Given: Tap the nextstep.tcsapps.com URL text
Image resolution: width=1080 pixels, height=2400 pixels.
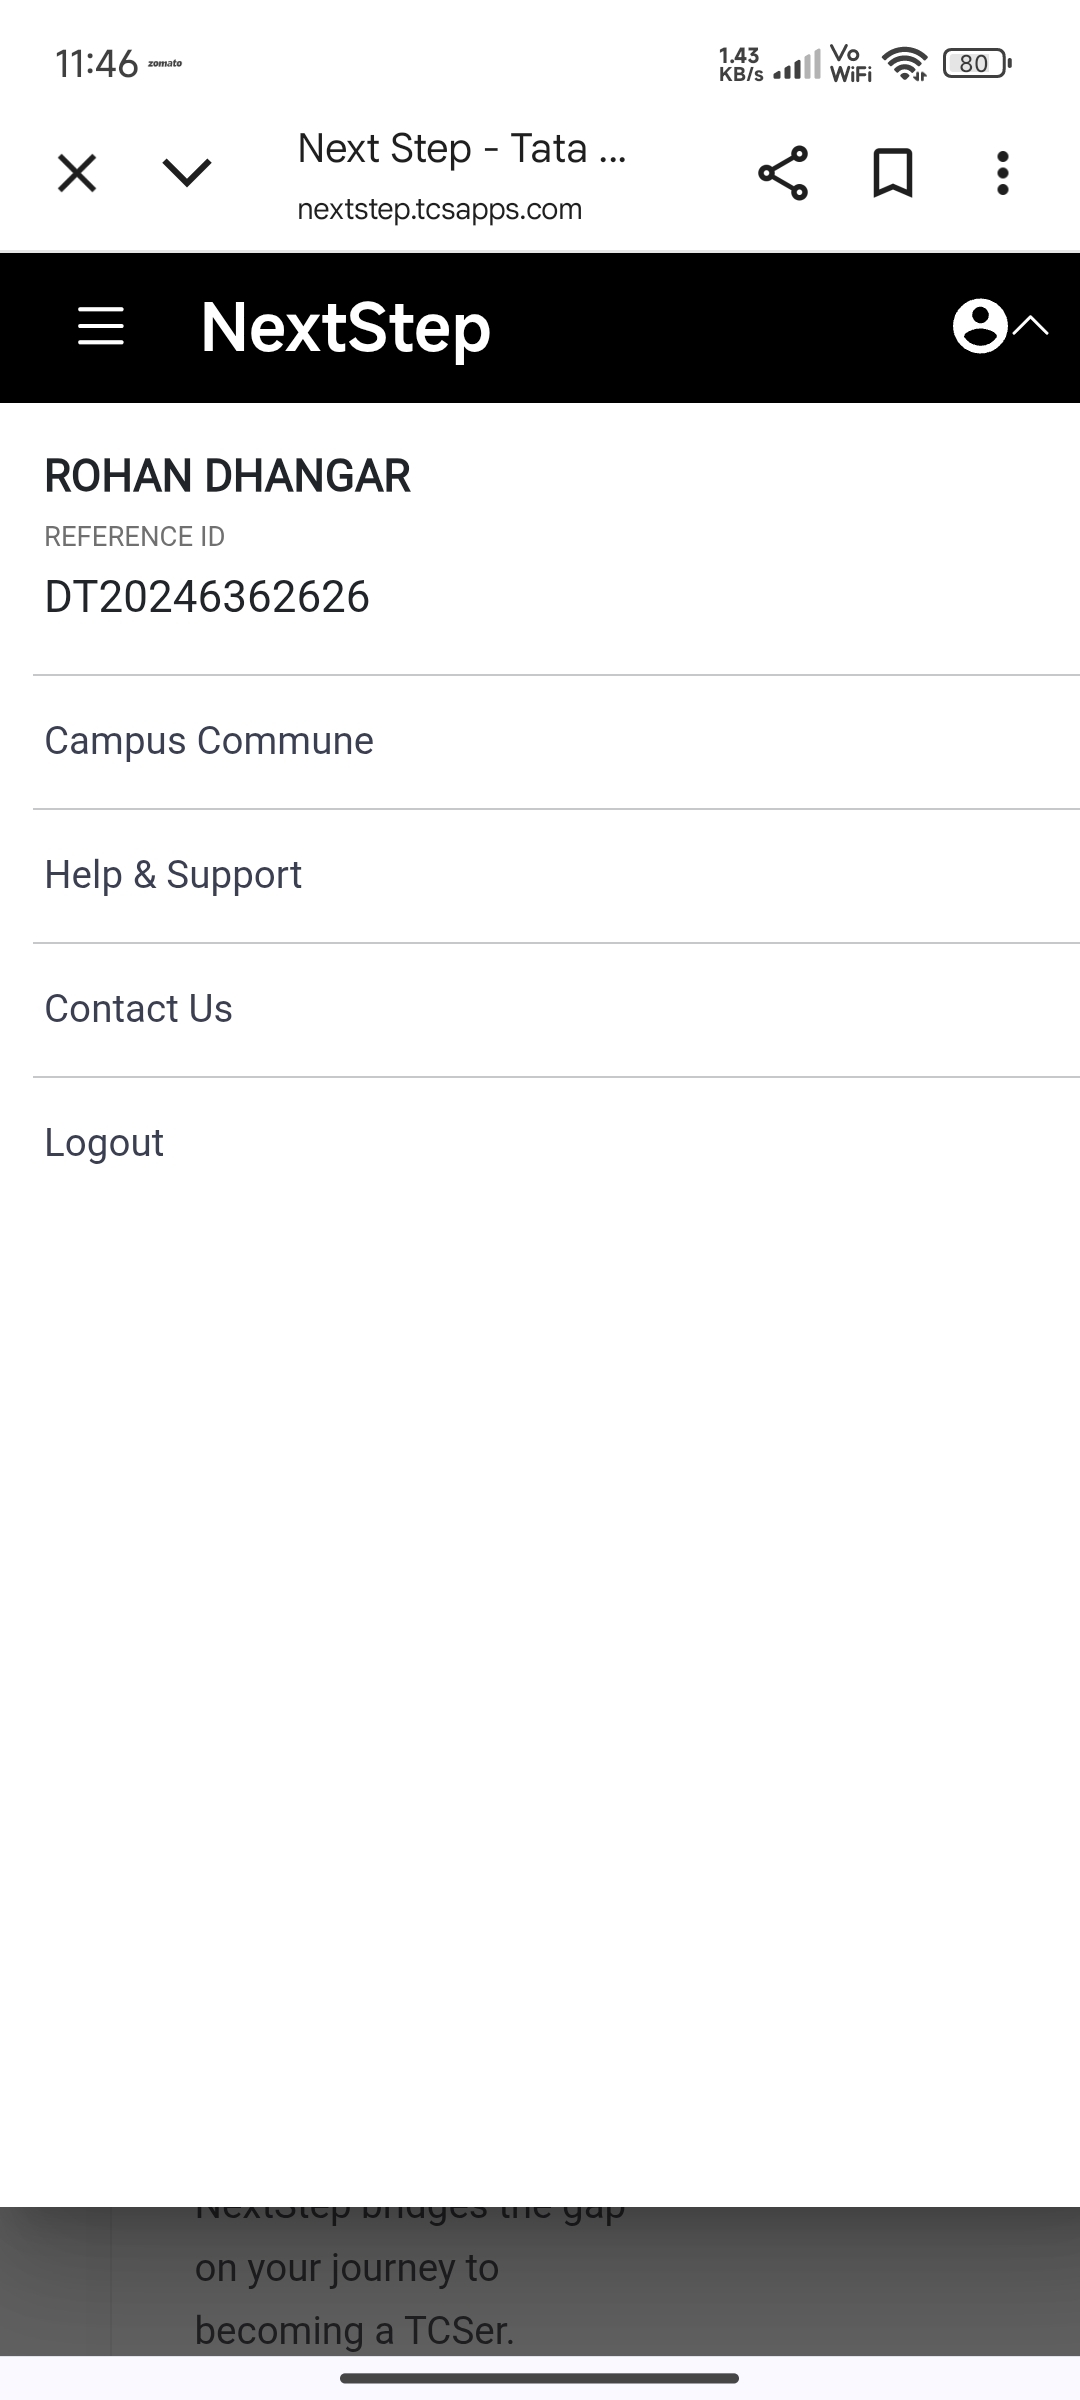Looking at the screenshot, I should point(440,210).
